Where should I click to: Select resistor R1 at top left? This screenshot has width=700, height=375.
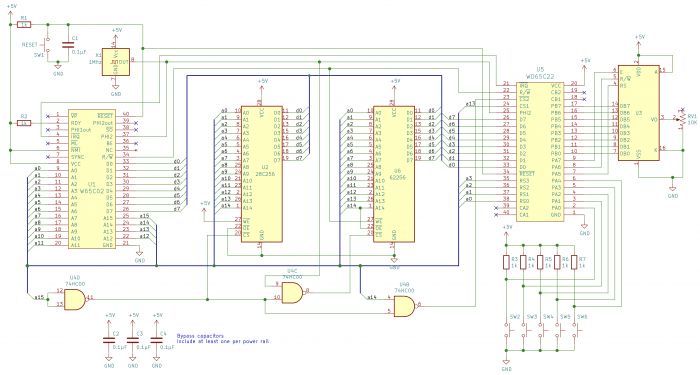tap(25, 25)
